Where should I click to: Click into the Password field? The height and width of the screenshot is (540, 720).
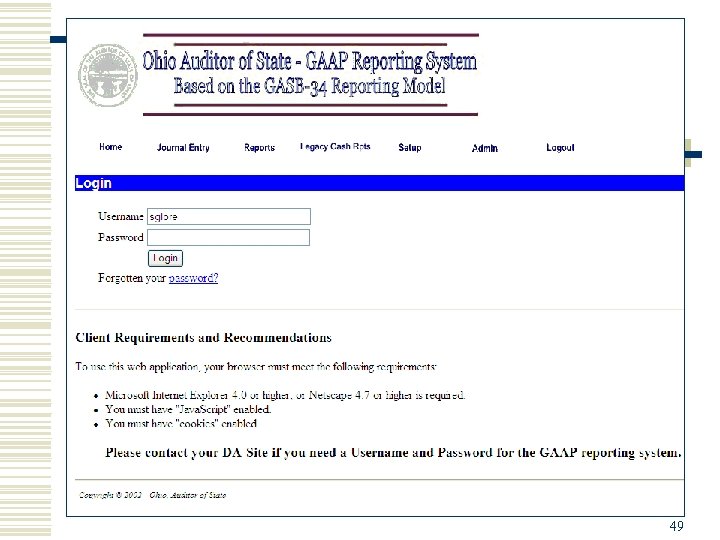pos(228,237)
